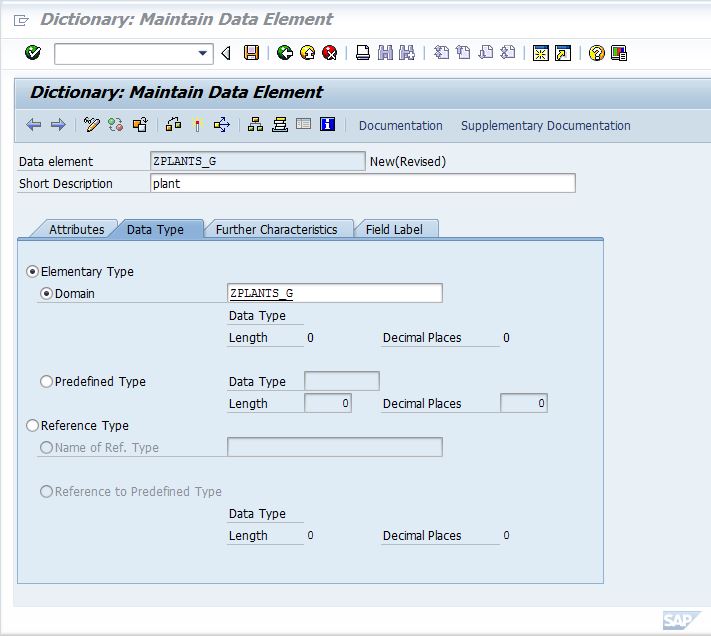Select the Elementary Type radio button

click(x=32, y=272)
